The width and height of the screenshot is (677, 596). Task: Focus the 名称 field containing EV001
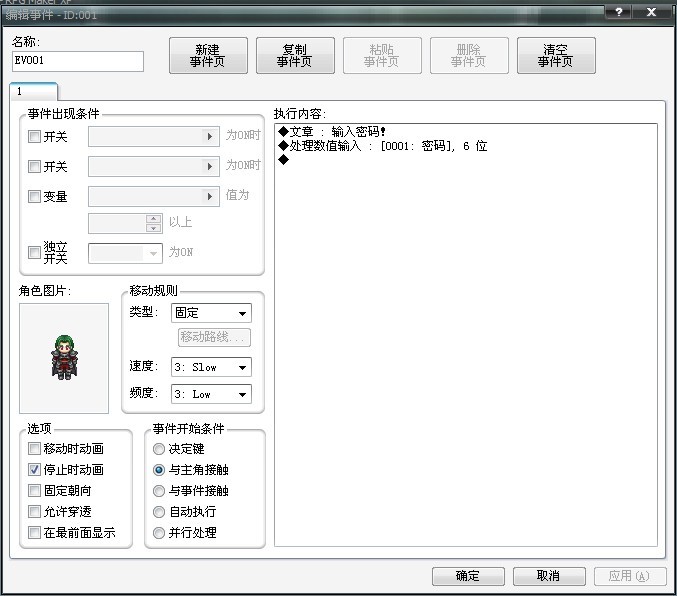(x=78, y=61)
